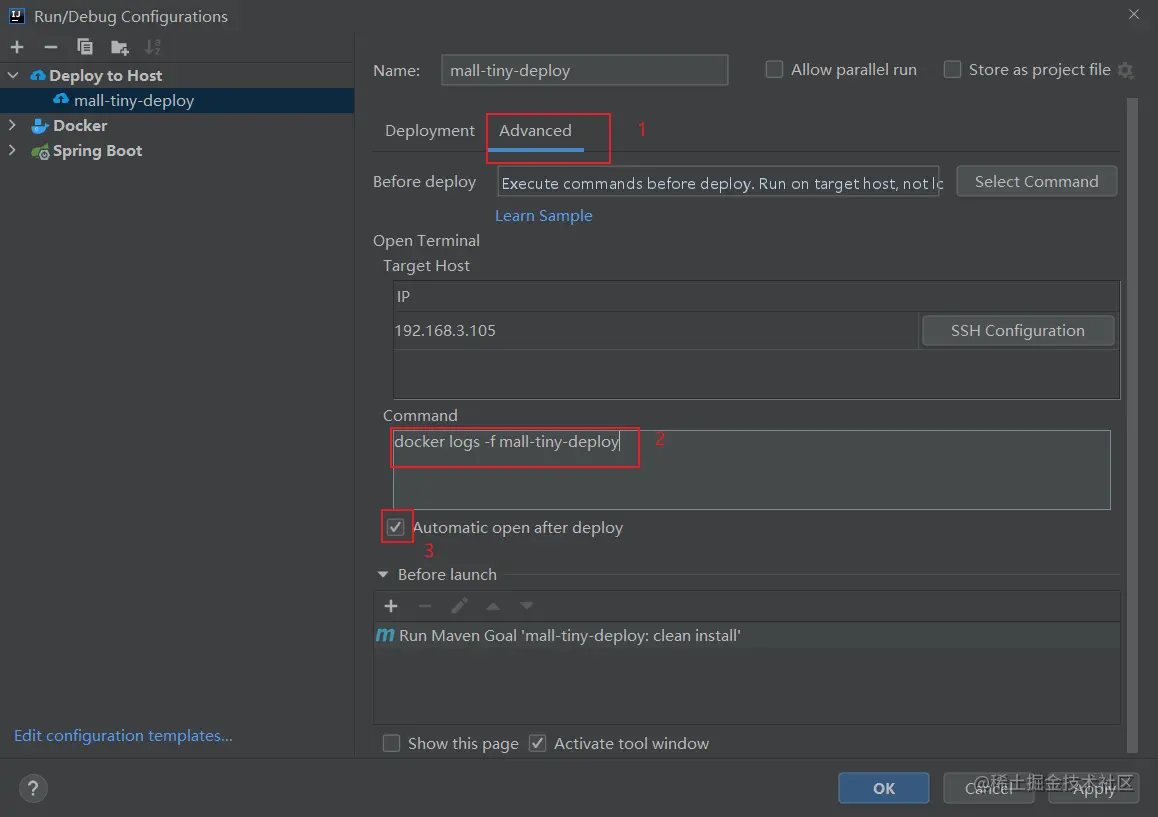Open the SSH Configuration button
Image resolution: width=1158 pixels, height=817 pixels.
[x=1018, y=331]
